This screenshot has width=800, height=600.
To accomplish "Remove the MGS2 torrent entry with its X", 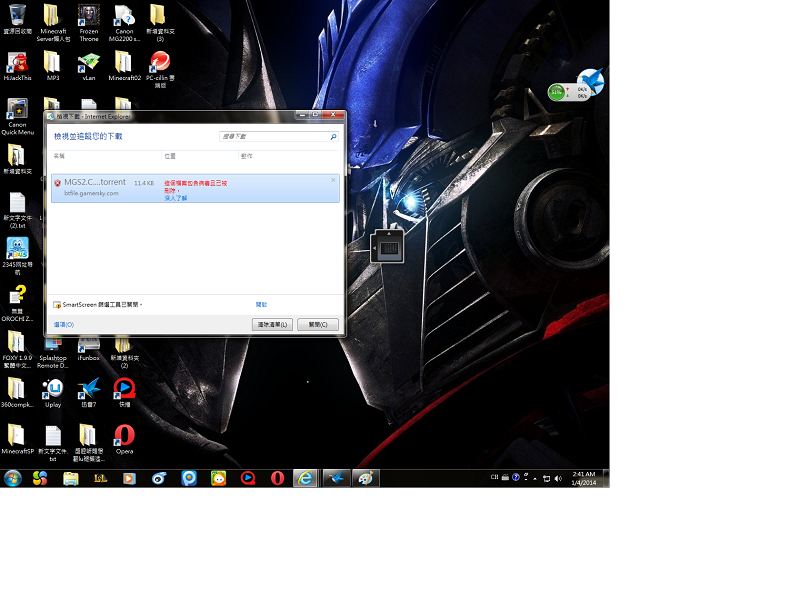I will pos(333,180).
